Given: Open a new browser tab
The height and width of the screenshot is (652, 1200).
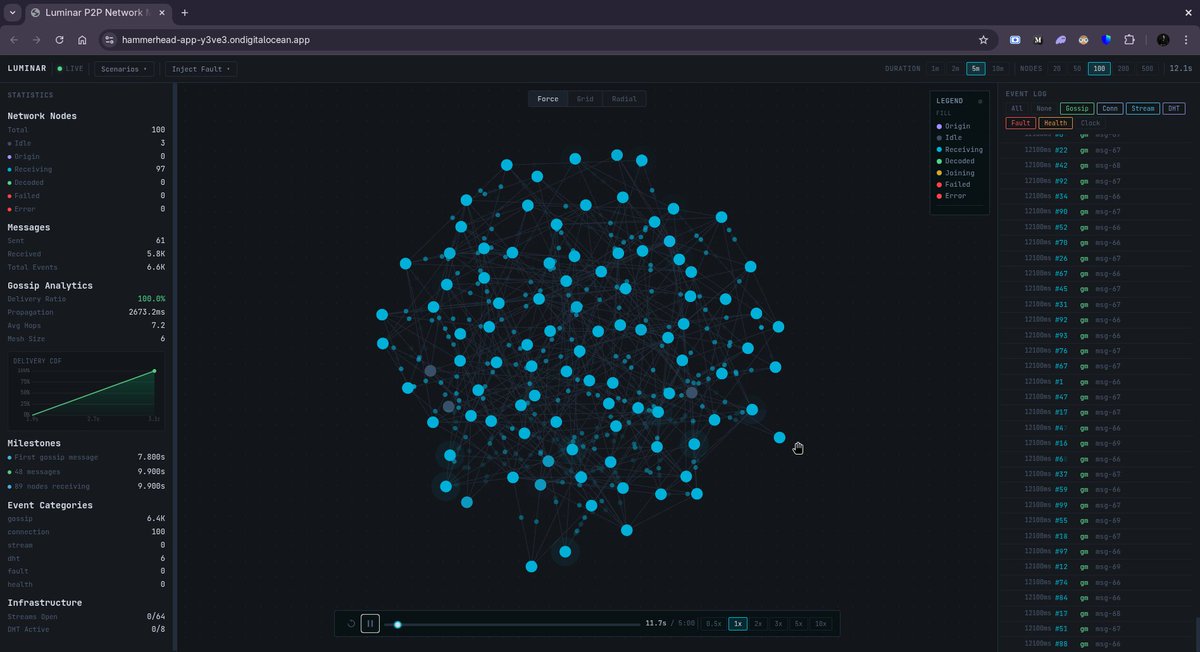Looking at the screenshot, I should 185,12.
